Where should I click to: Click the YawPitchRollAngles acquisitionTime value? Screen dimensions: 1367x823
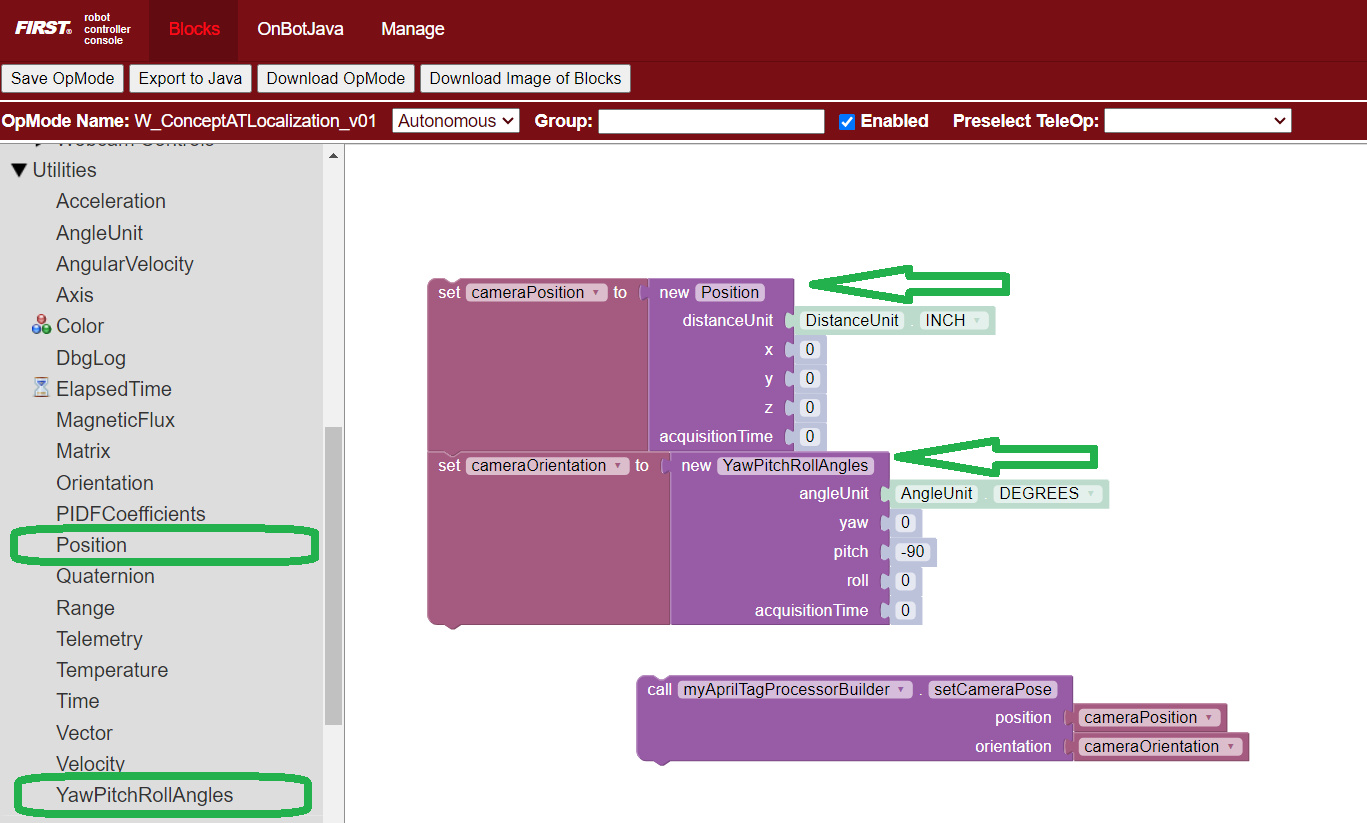[904, 611]
